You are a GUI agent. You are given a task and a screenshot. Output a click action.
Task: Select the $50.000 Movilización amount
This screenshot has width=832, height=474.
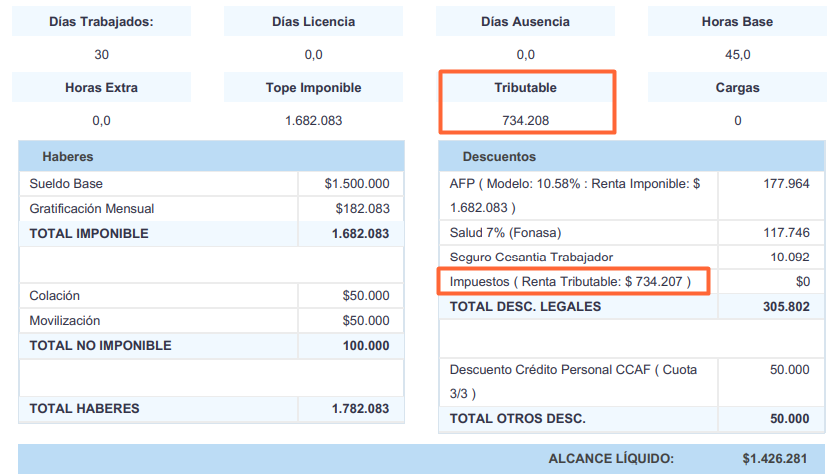(x=366, y=321)
